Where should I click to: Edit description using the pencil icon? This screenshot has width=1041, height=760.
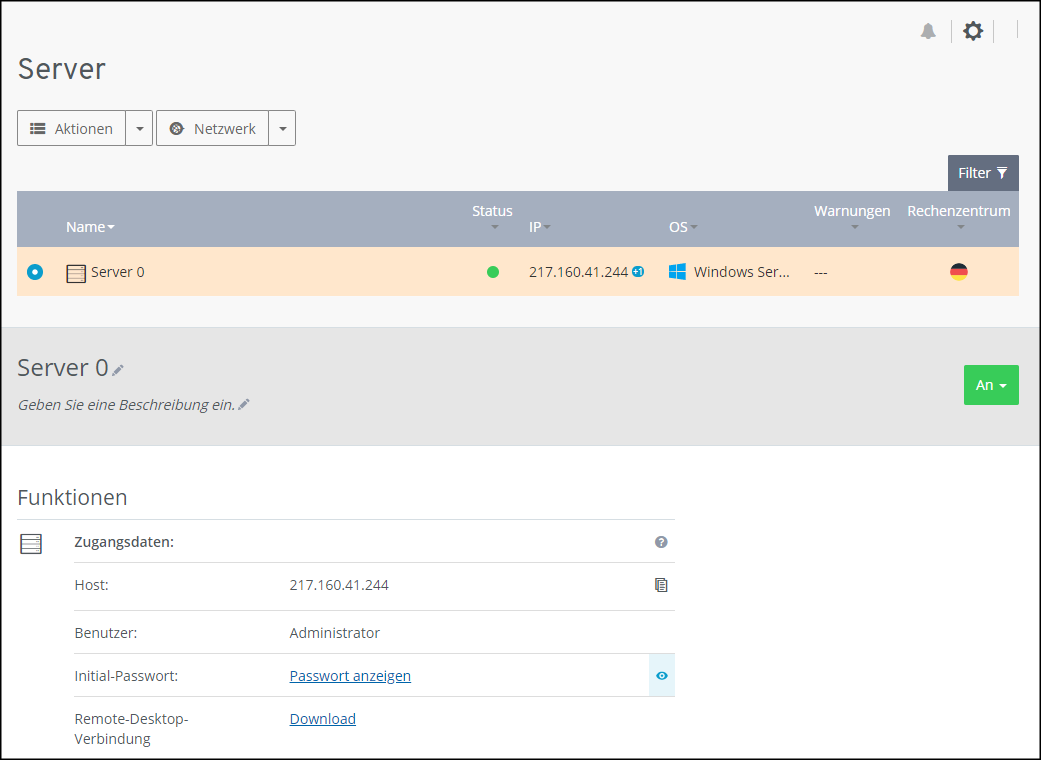244,404
